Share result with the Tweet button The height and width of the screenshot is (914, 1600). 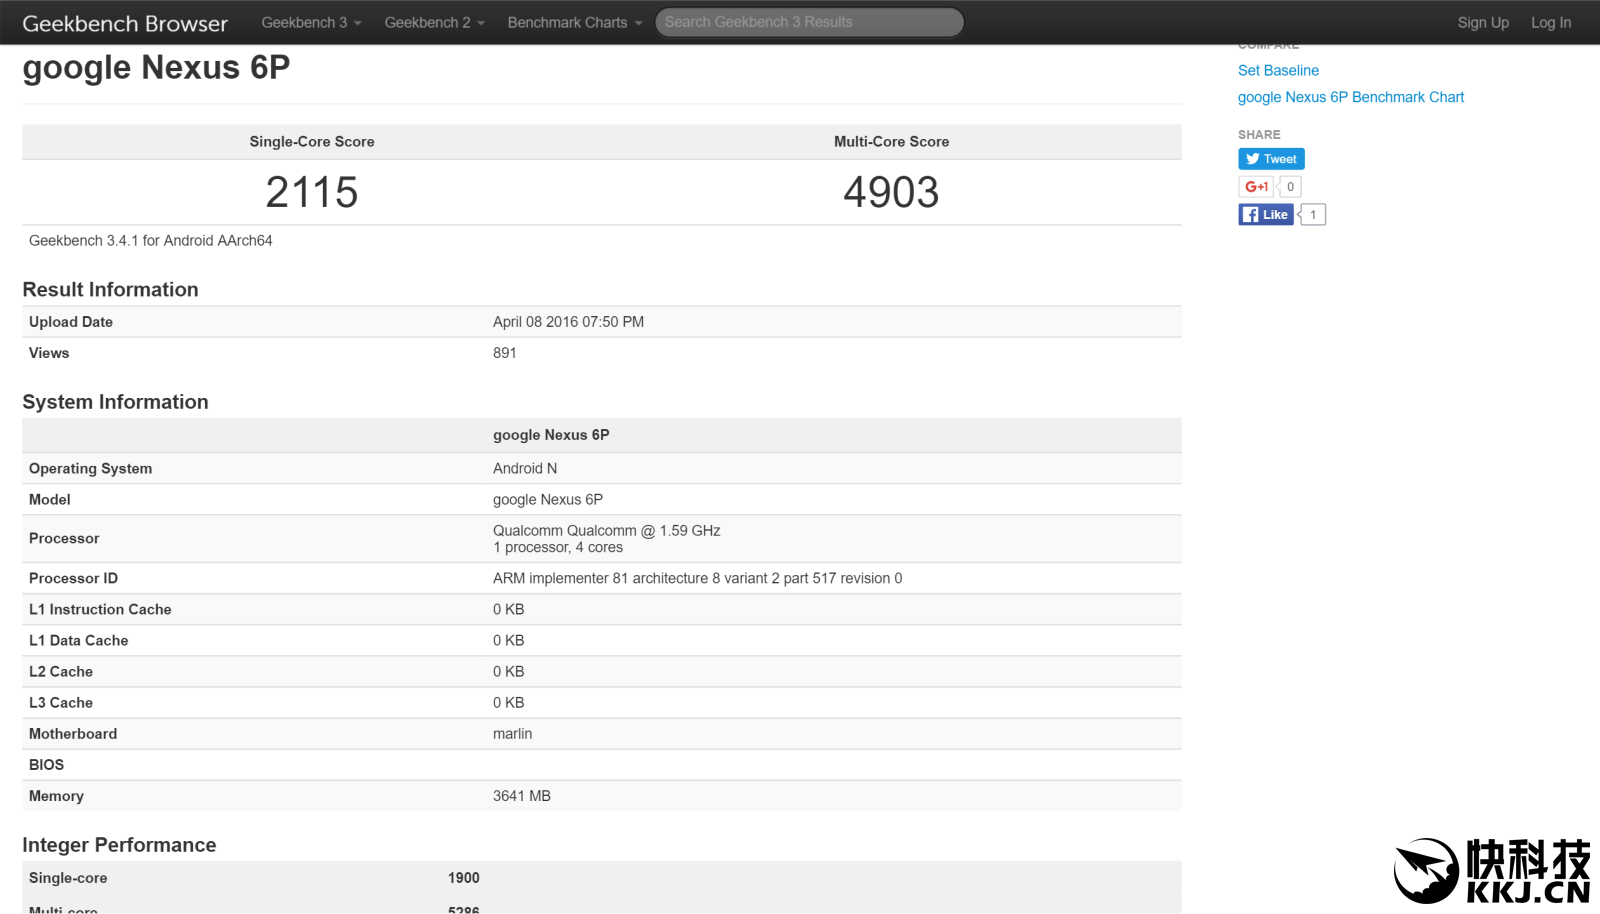pos(1271,159)
